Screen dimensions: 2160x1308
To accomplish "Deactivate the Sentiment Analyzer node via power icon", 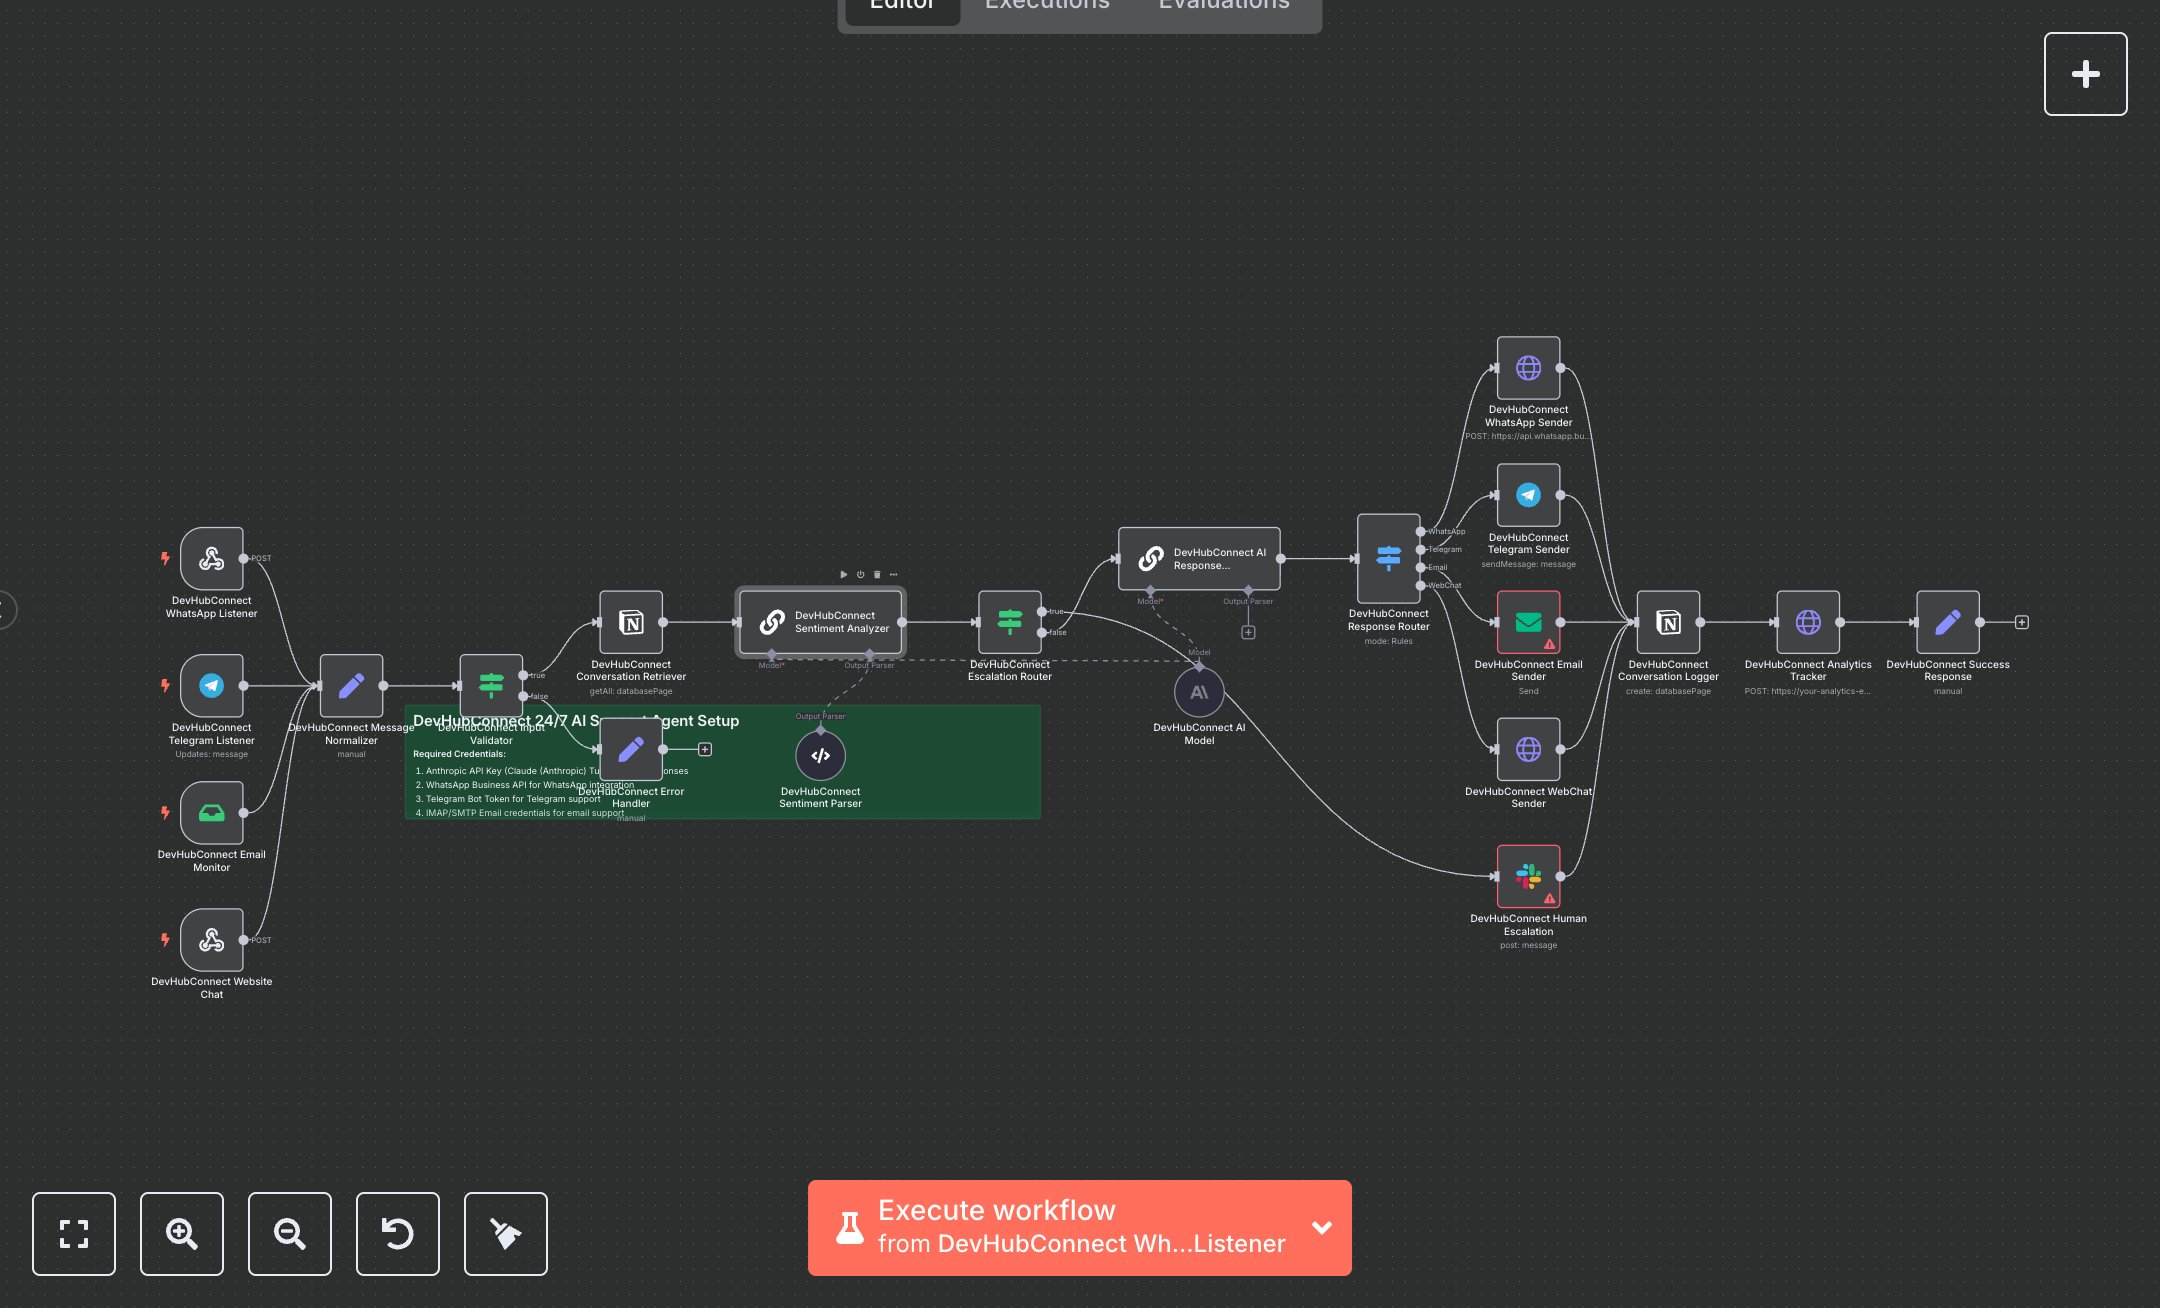I will pos(860,575).
